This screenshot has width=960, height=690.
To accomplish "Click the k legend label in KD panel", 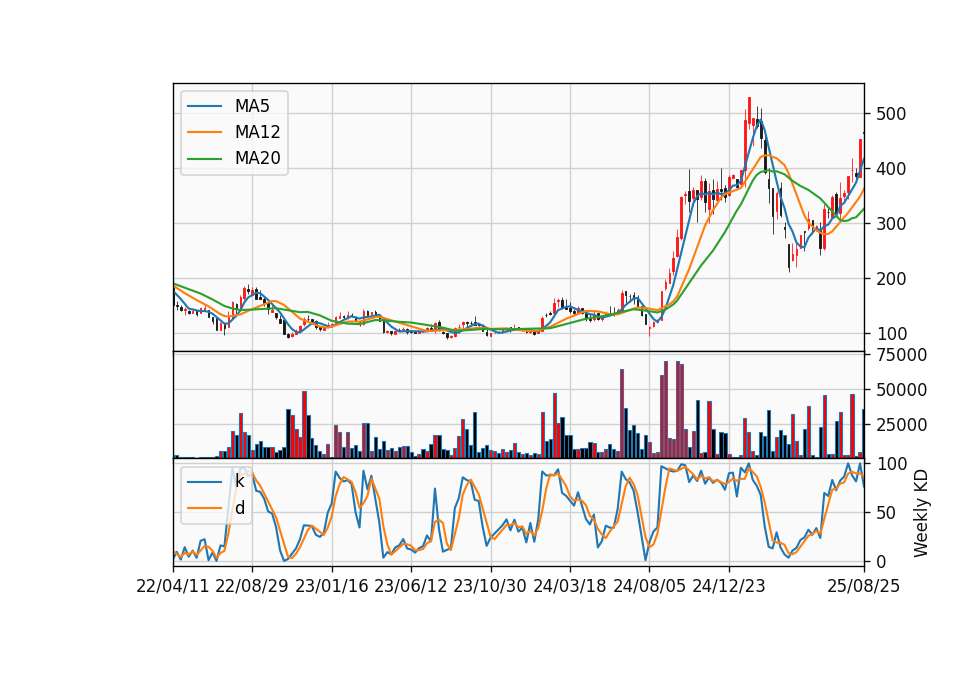I will (x=239, y=481).
